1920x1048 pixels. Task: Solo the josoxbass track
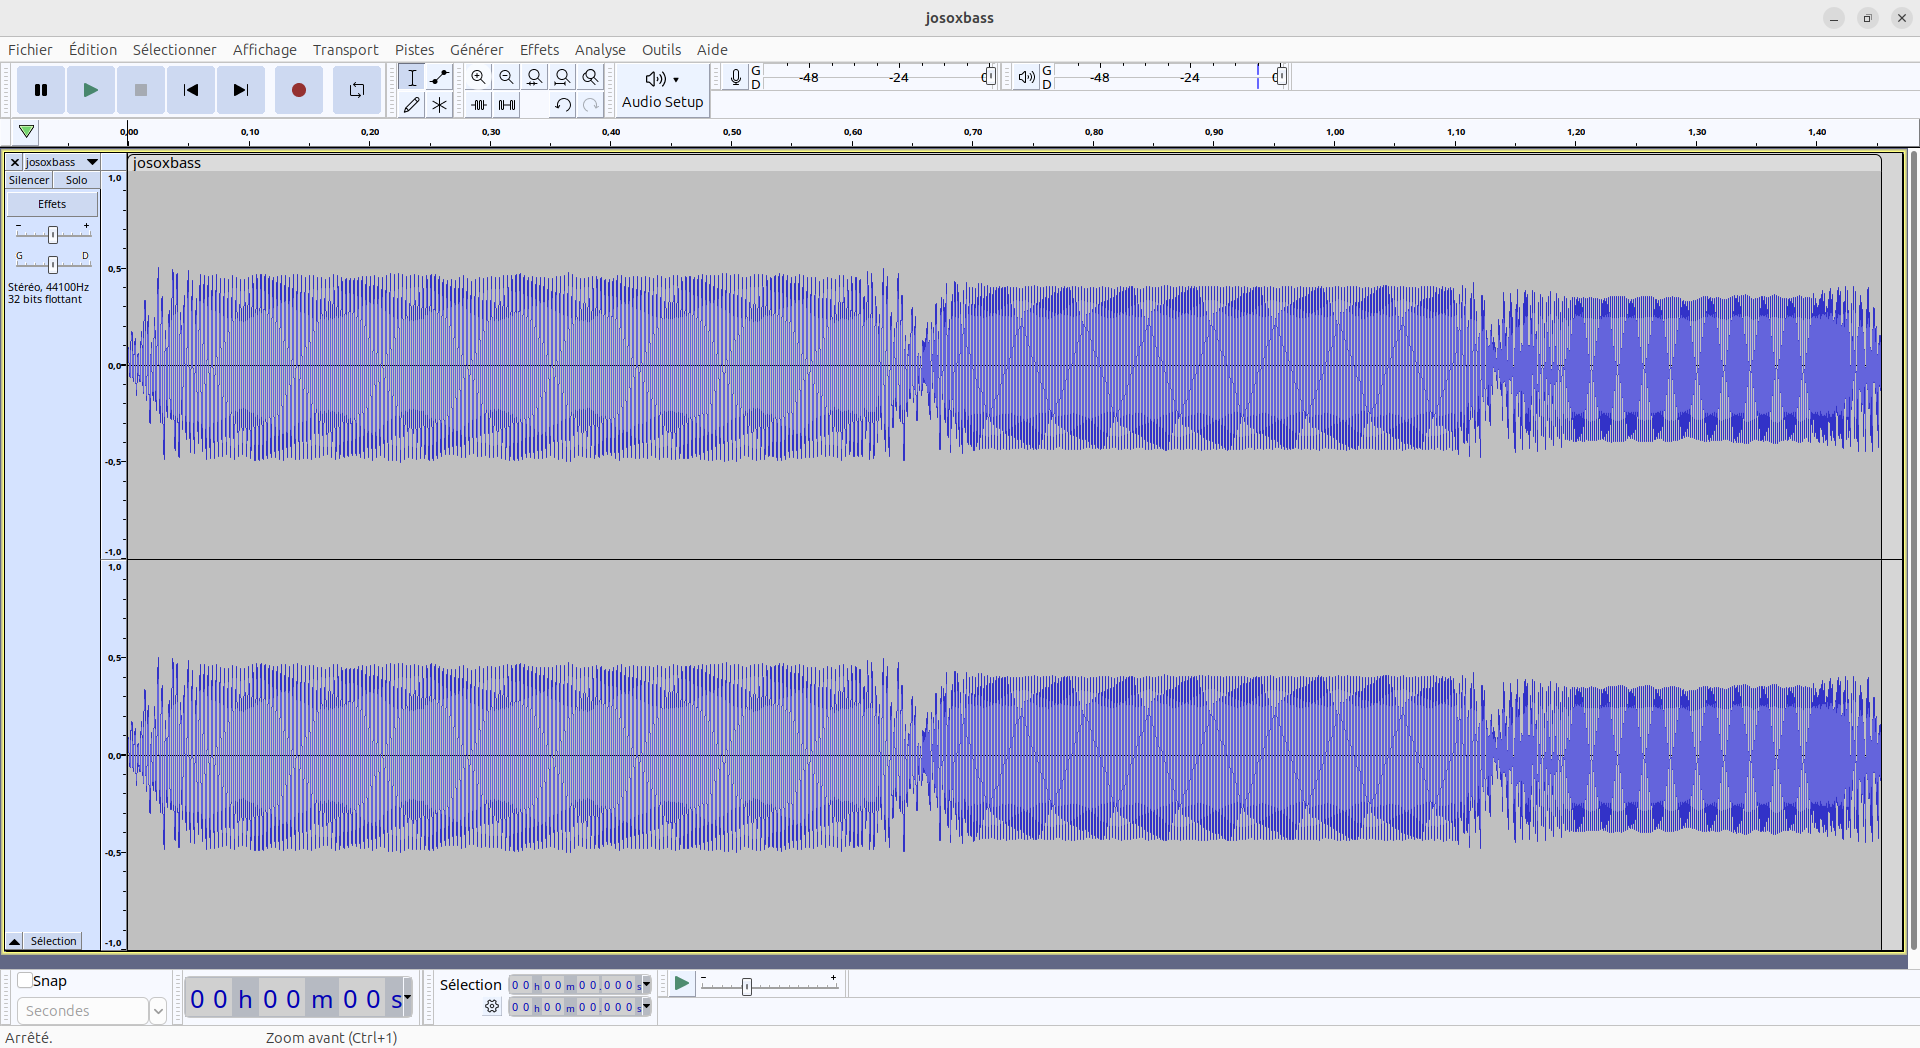[76, 180]
